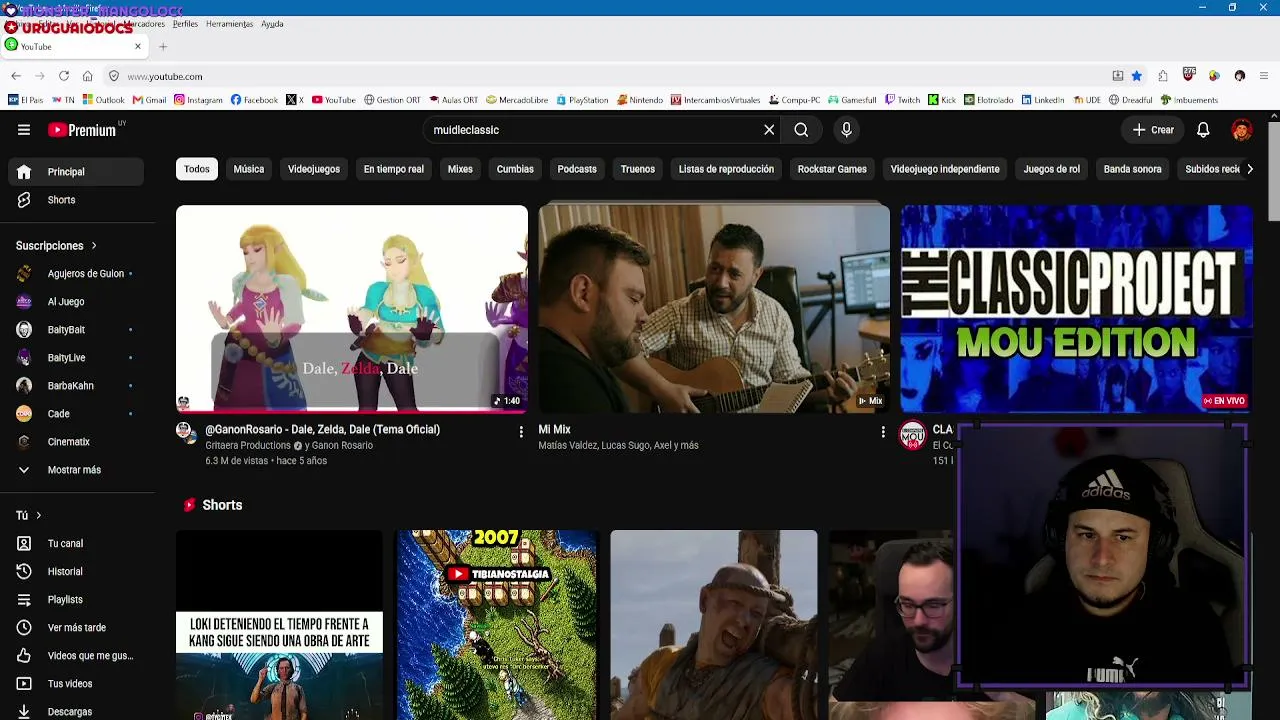The image size is (1280, 720).
Task: Select the En tiempo real chip
Action: pos(394,169)
